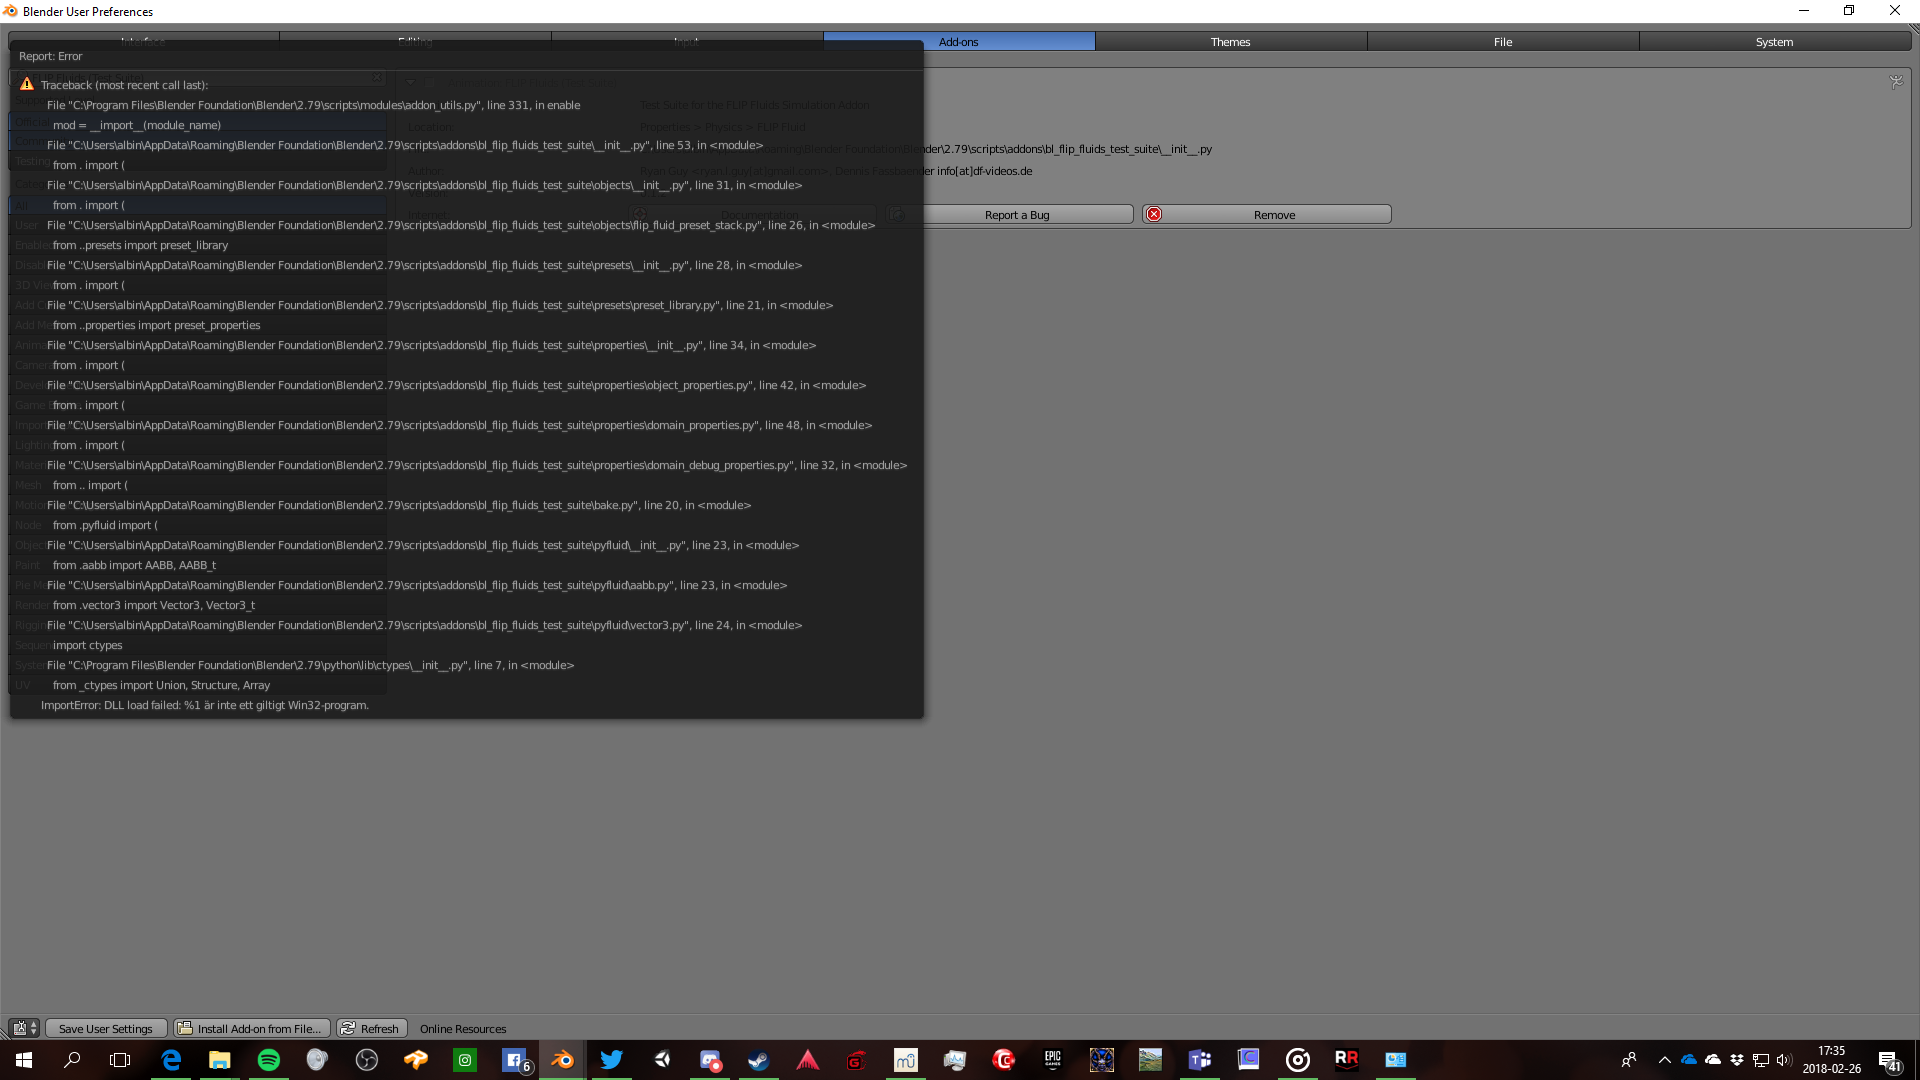
Task: Click the warning triangle in the error traceback
Action: [x=26, y=84]
